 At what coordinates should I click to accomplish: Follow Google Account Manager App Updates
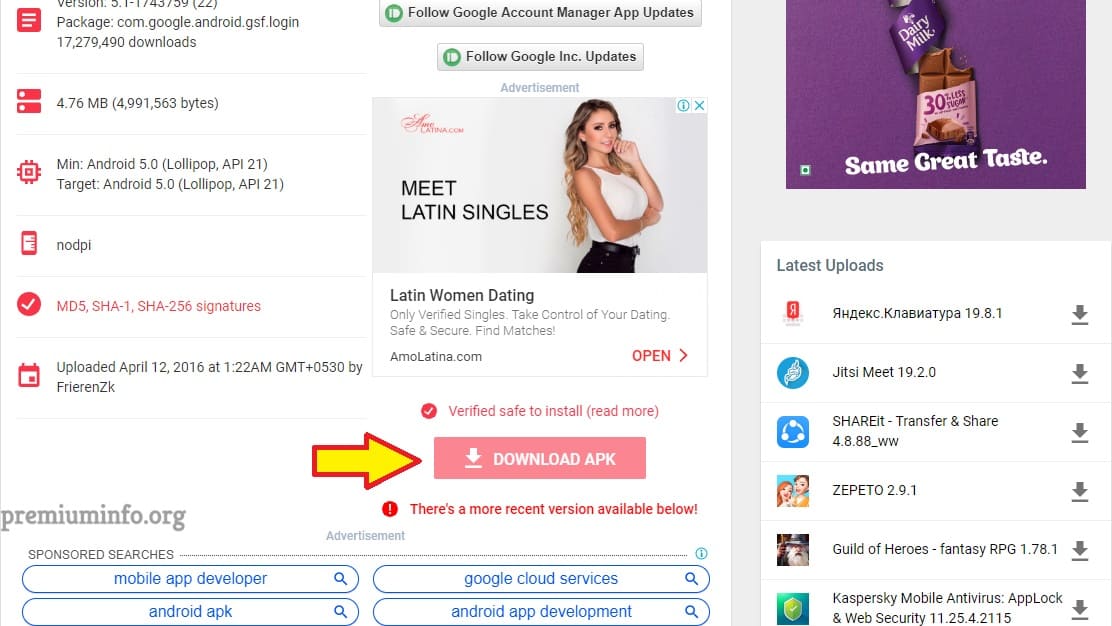(x=540, y=13)
